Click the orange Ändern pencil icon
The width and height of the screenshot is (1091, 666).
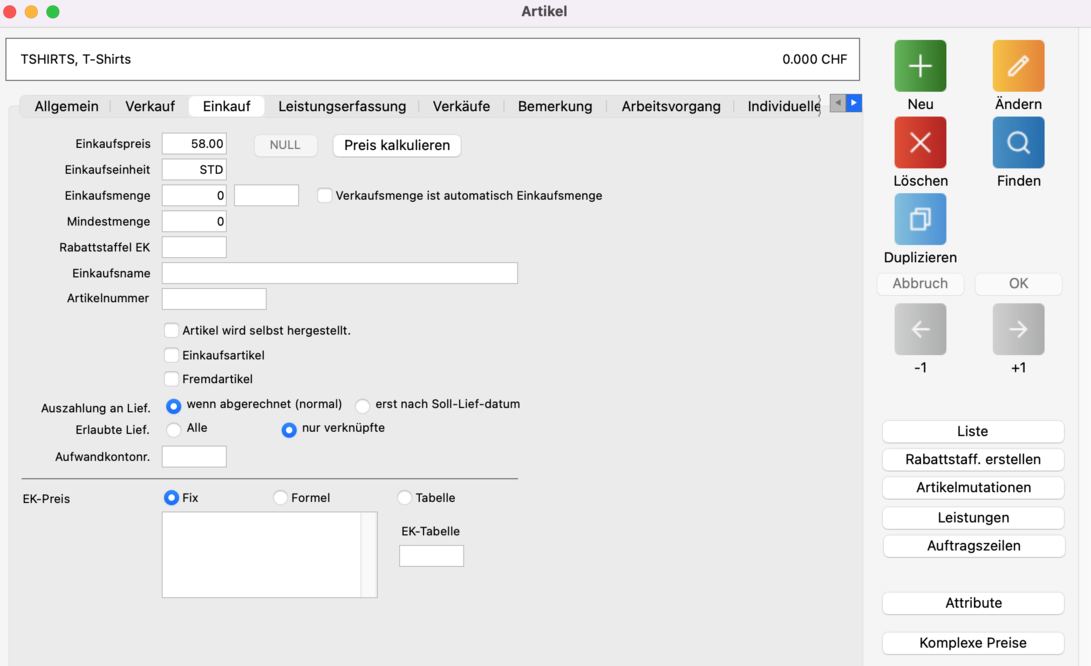click(1018, 66)
